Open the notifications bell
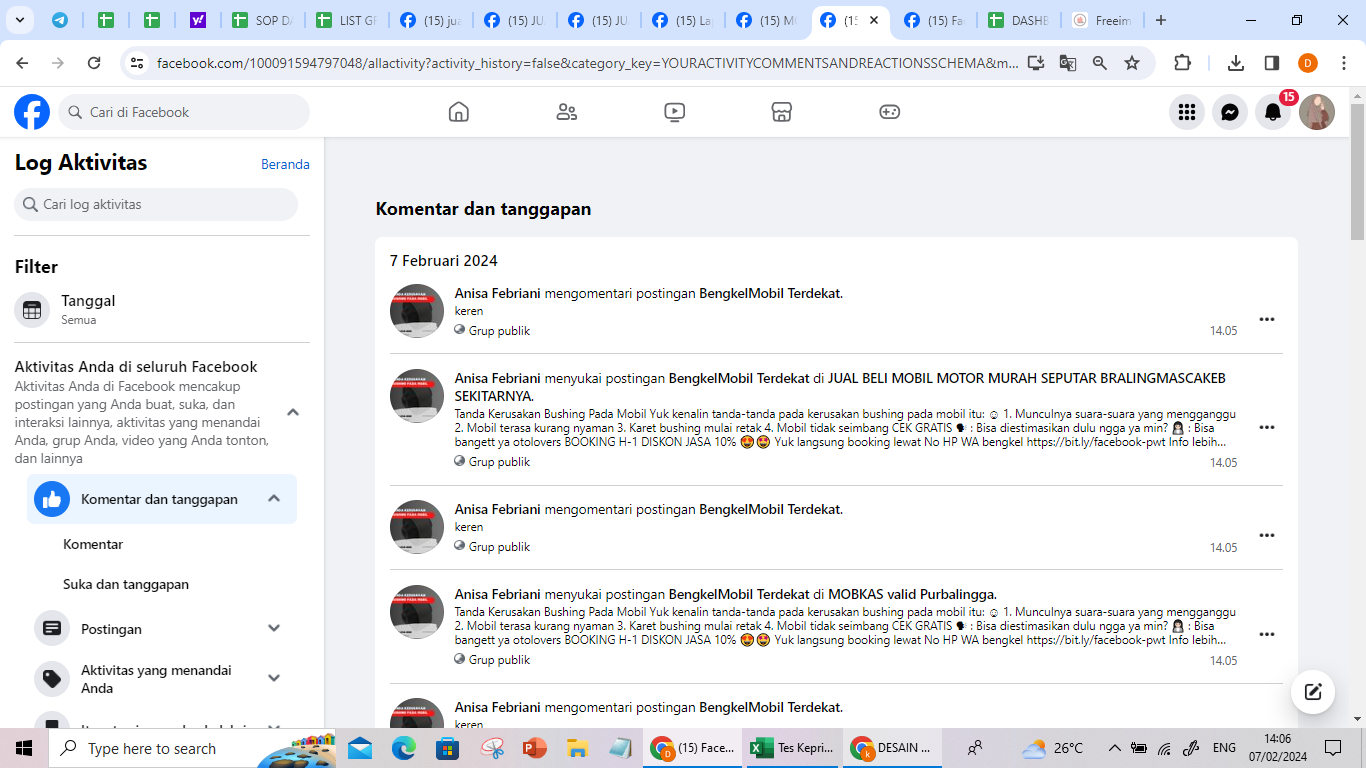The width and height of the screenshot is (1366, 768). [1273, 112]
